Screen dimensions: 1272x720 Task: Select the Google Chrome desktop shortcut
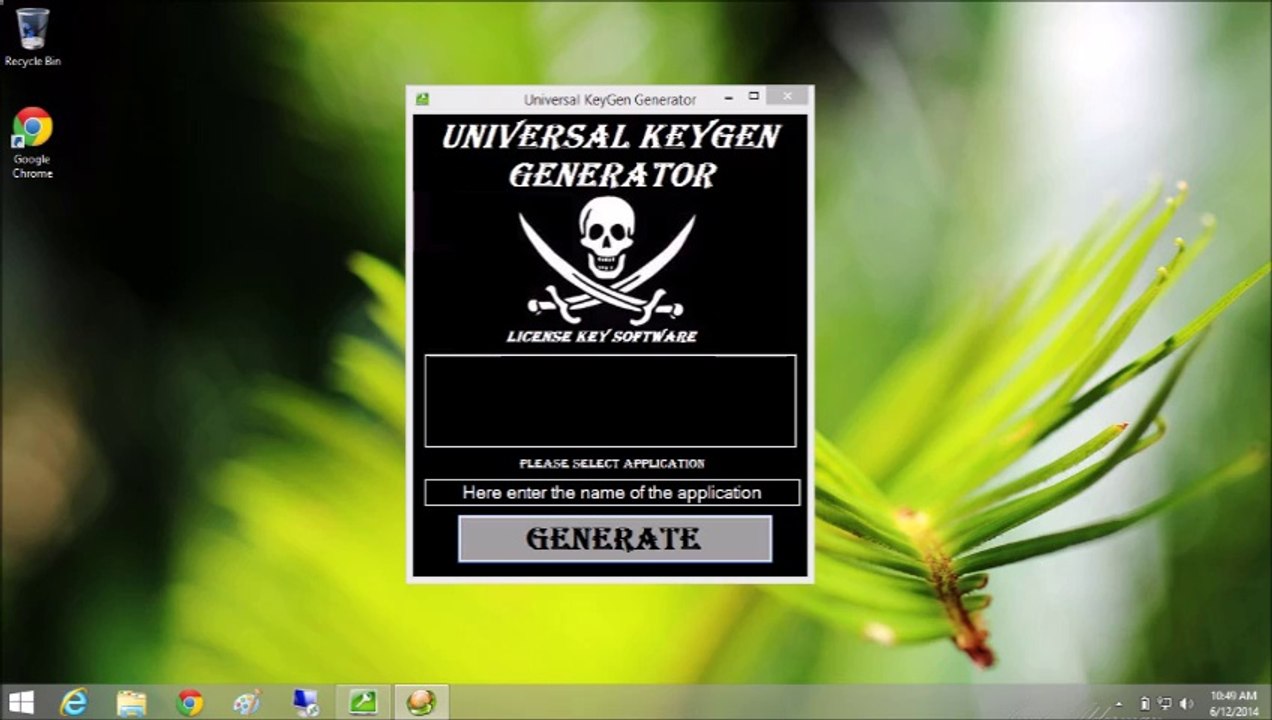pos(32,143)
